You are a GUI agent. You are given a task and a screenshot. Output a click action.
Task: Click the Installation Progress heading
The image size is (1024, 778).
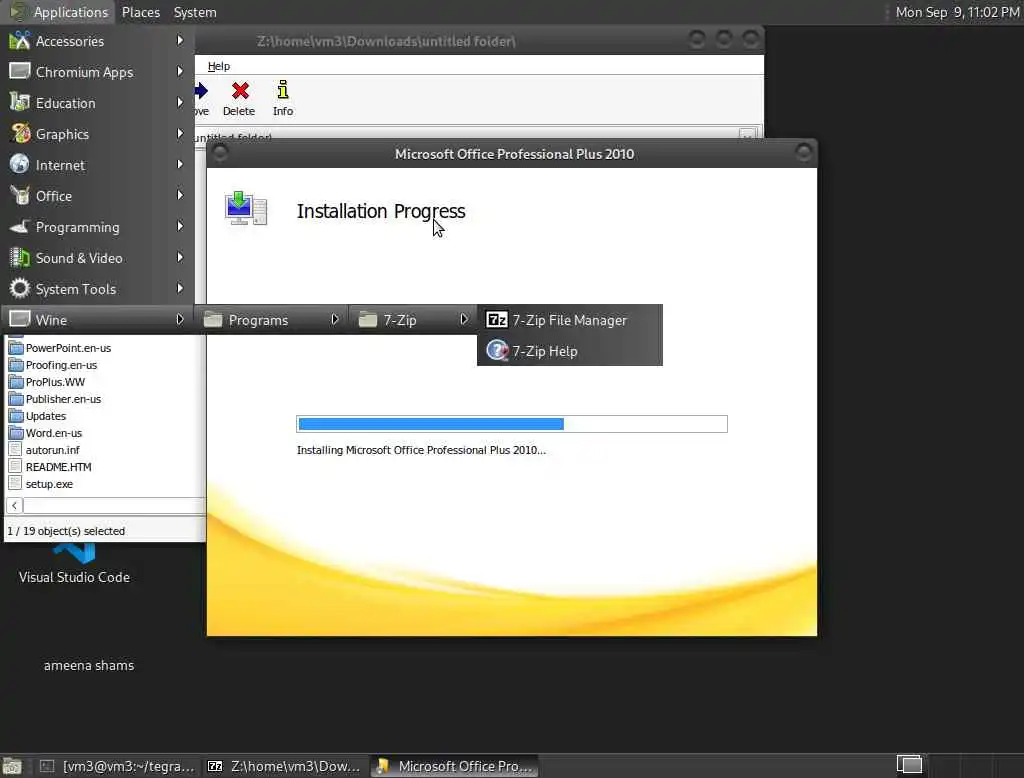pos(381,211)
